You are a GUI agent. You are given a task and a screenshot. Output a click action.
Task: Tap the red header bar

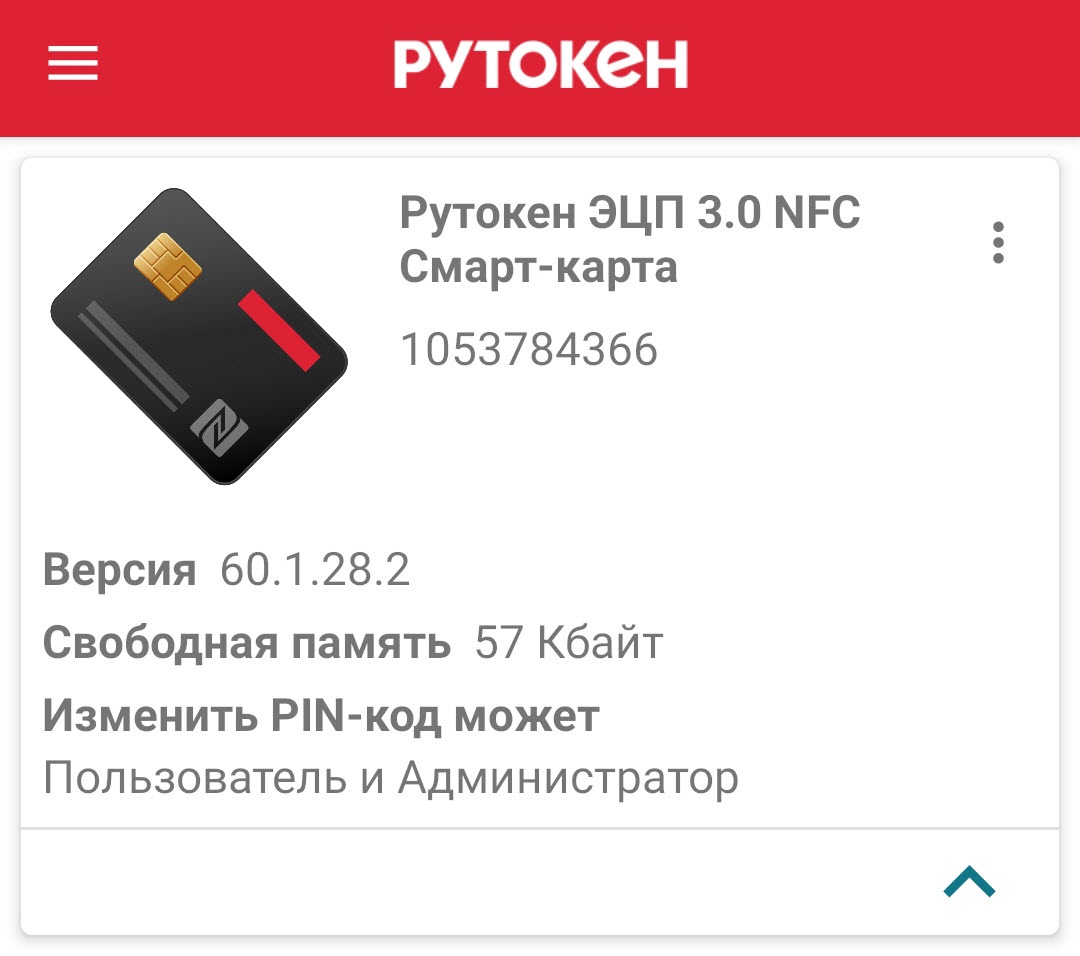(x=540, y=68)
